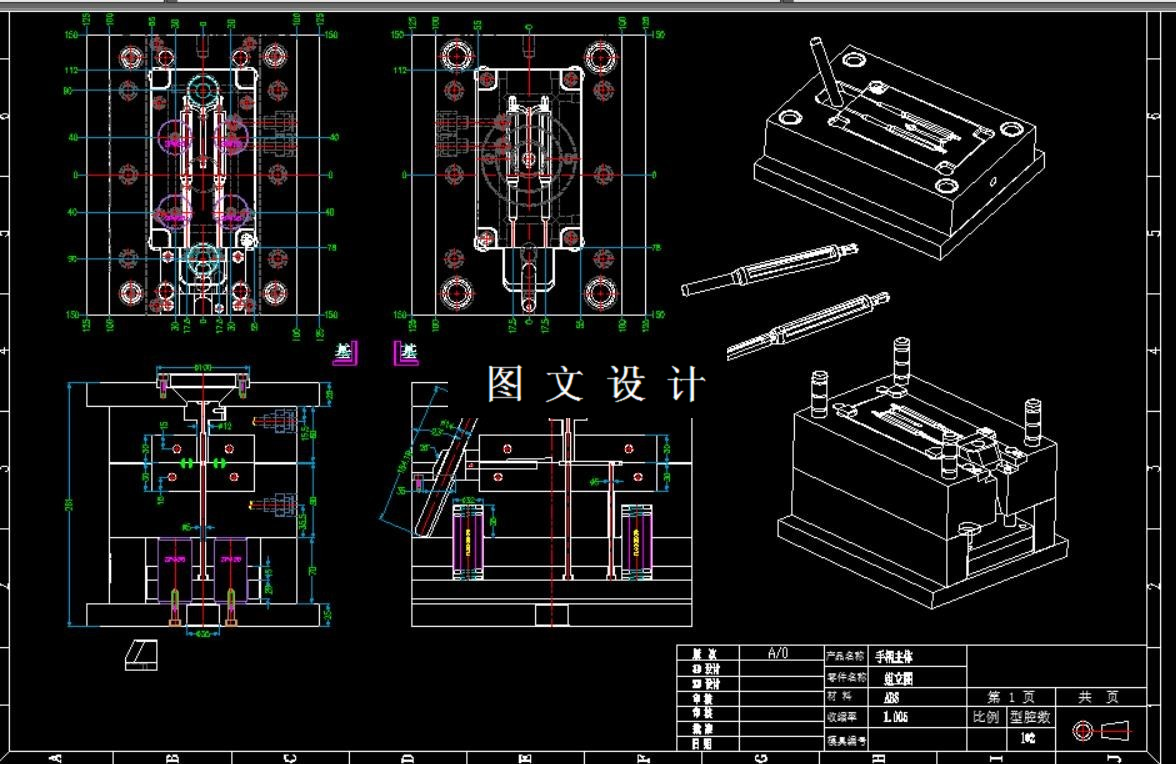Select the right magenta 基 datum corner marker

(x=406, y=352)
